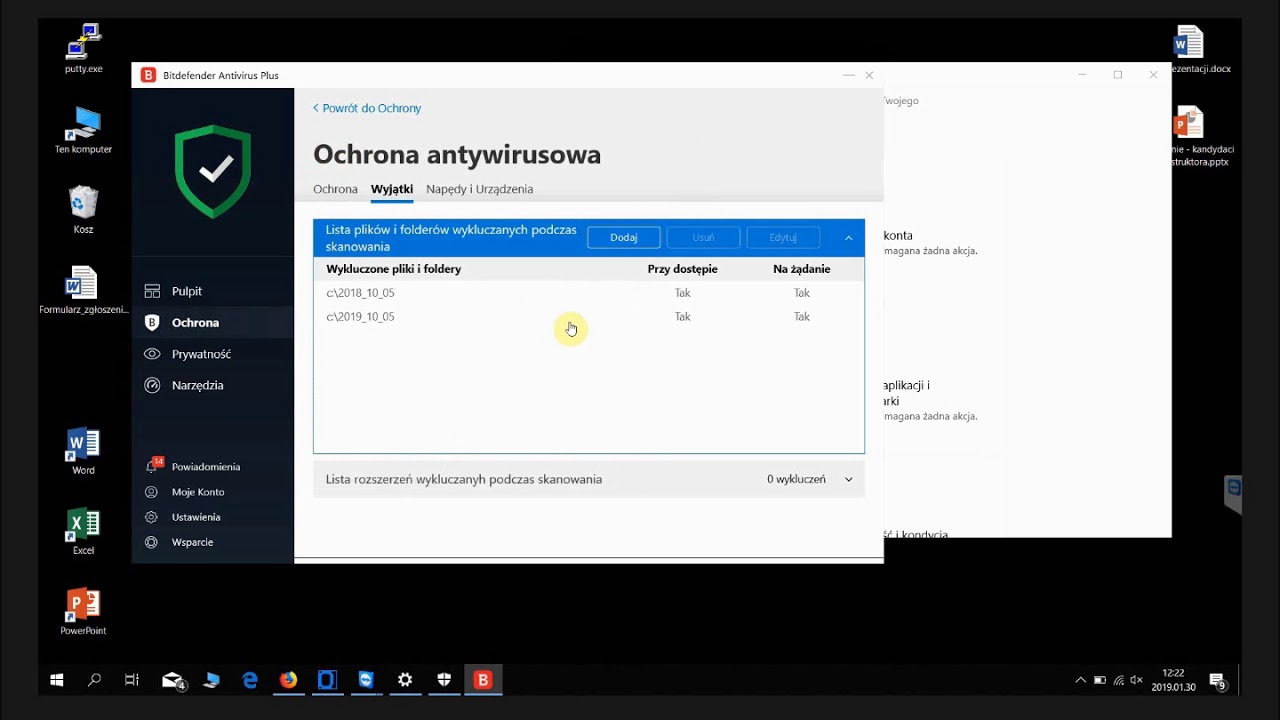This screenshot has width=1280, height=720.
Task: Go back via Powrót do Ochrony link
Action: [367, 108]
